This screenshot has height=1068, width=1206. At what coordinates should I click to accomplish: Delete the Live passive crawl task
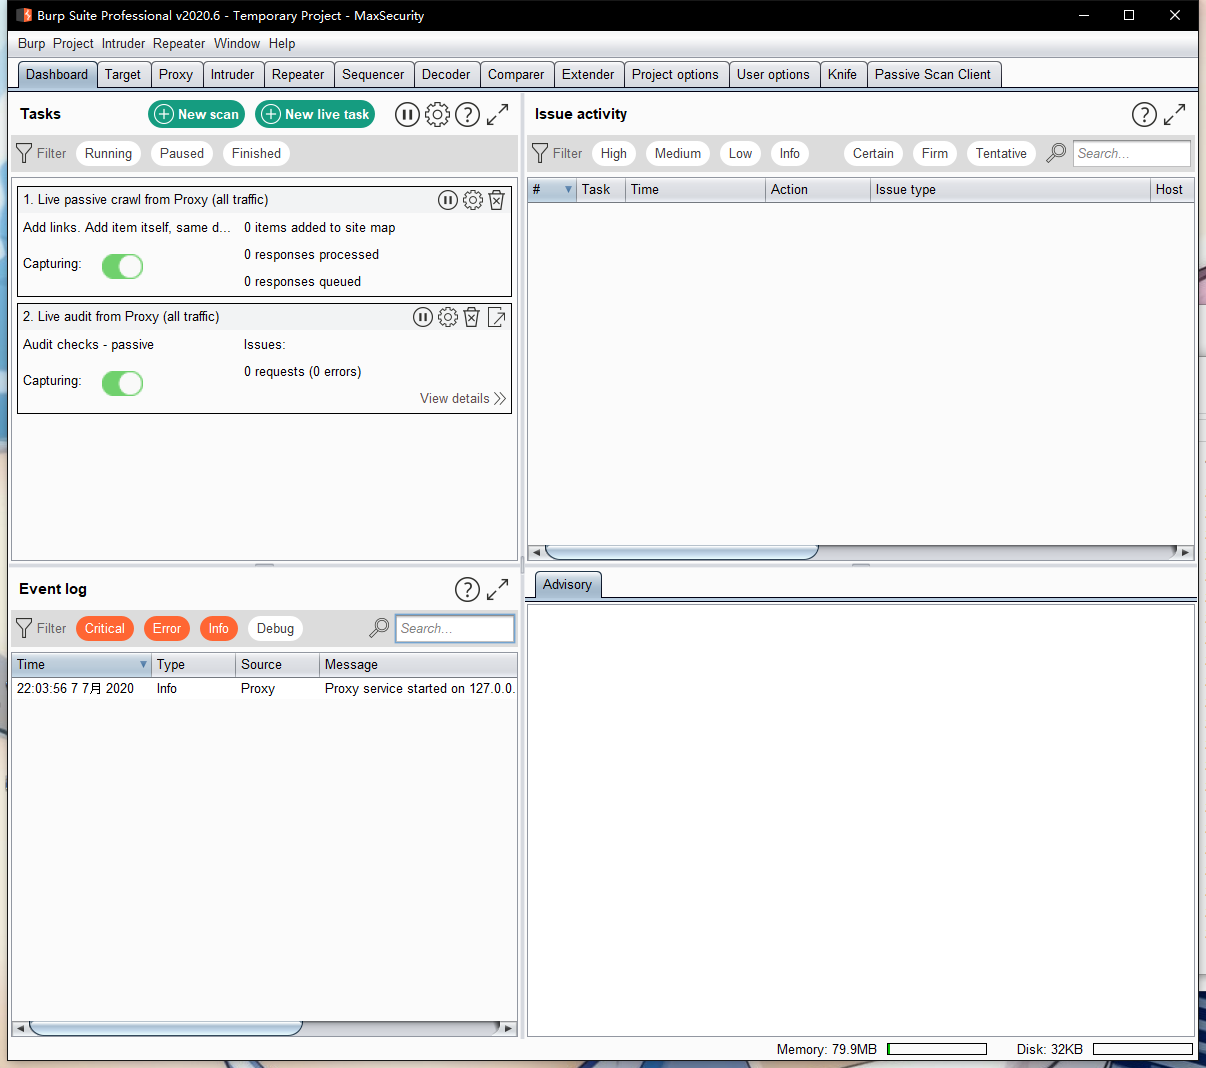(x=496, y=200)
